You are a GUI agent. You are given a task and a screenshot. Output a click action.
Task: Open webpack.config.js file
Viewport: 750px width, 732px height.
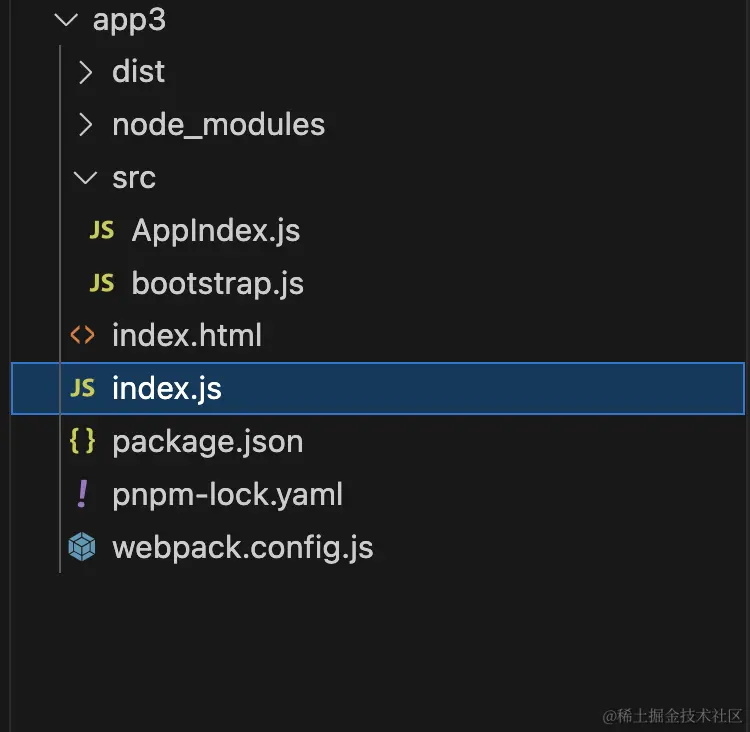click(242, 547)
